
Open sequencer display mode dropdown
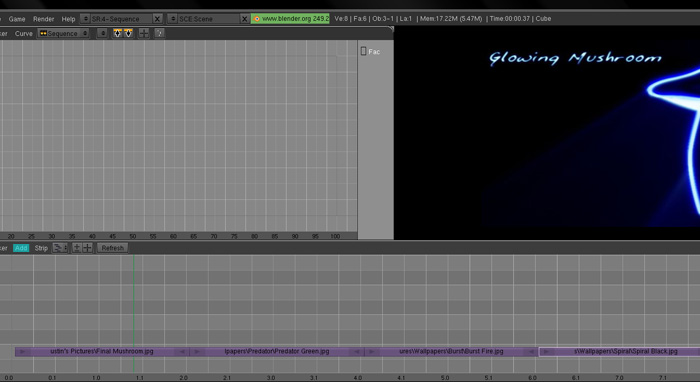60,248
